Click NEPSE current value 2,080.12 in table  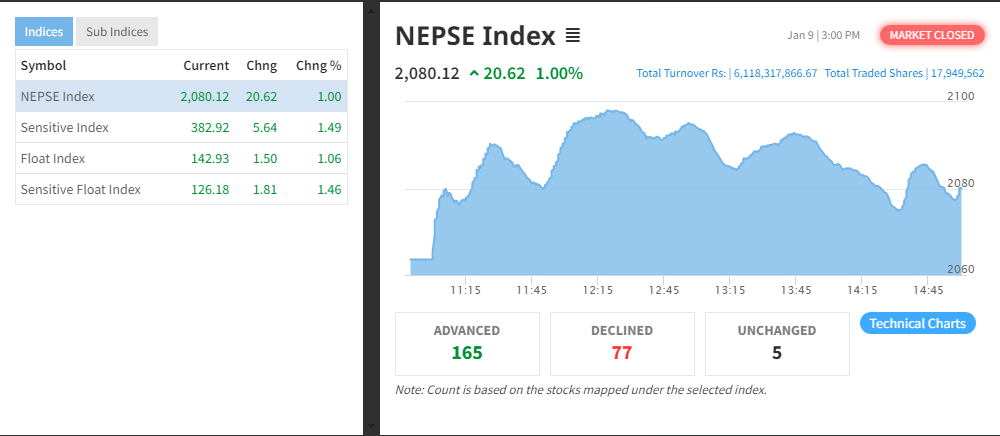pyautogui.click(x=204, y=97)
